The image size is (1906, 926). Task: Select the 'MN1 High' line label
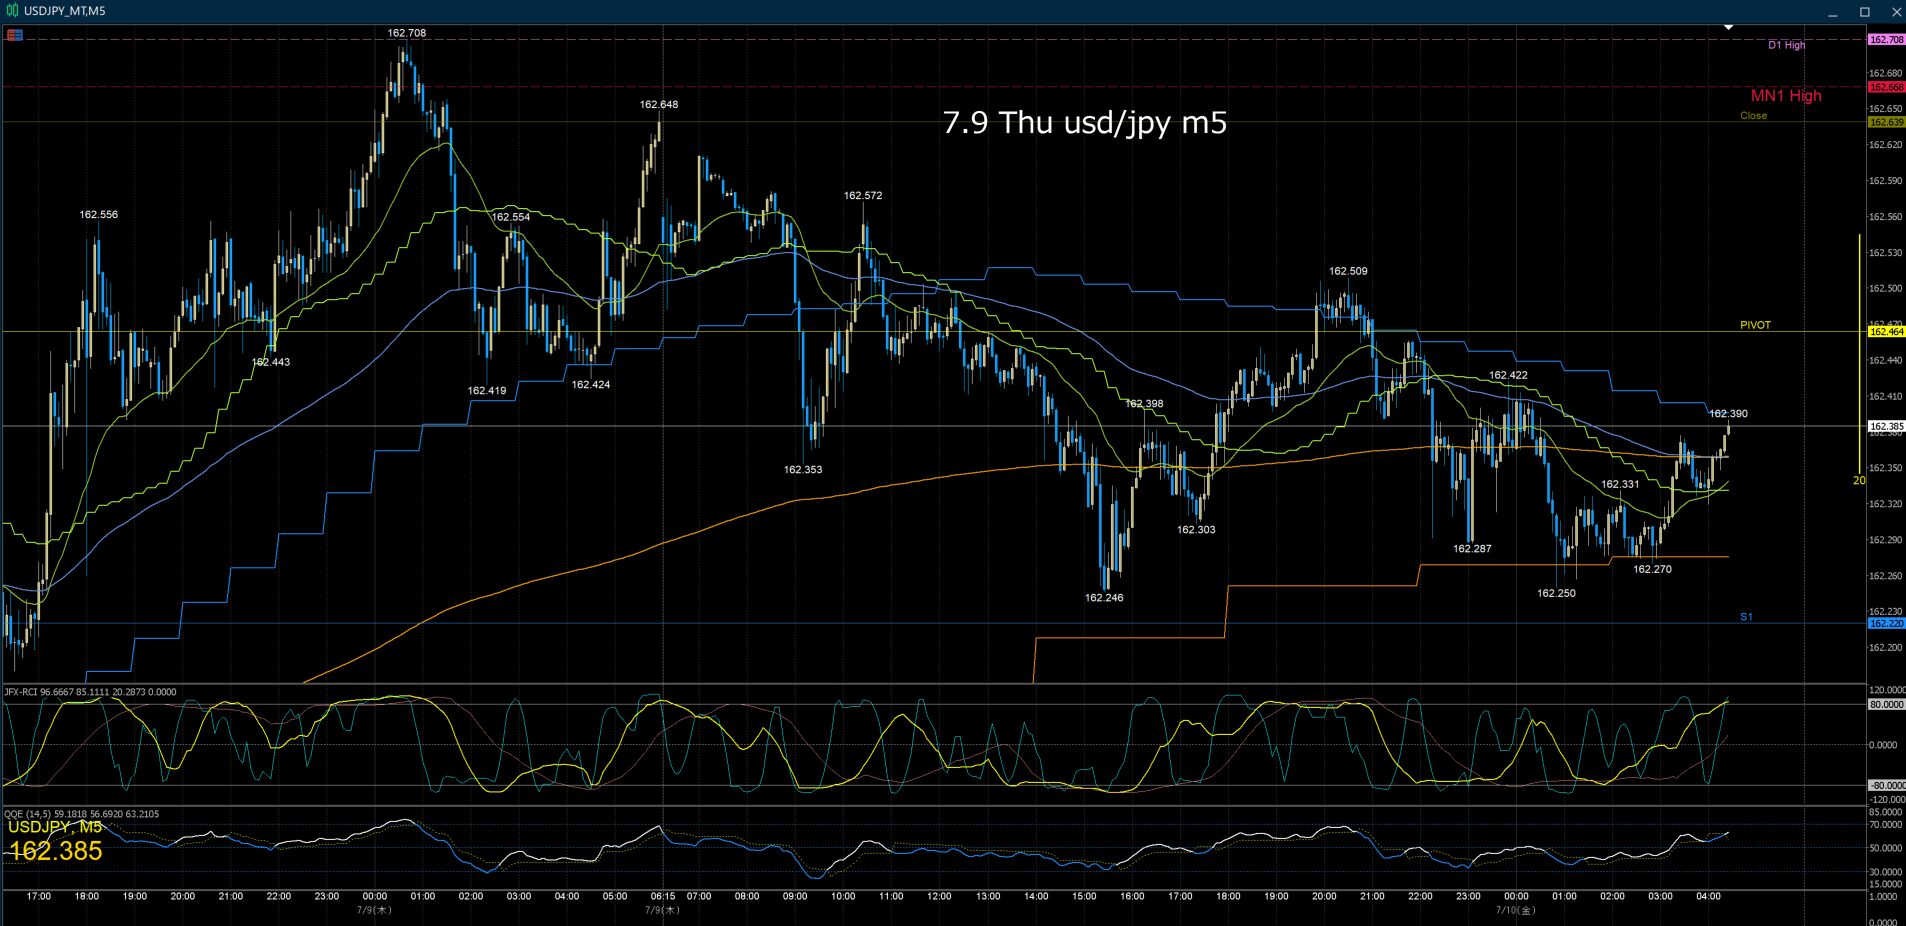(x=1786, y=96)
